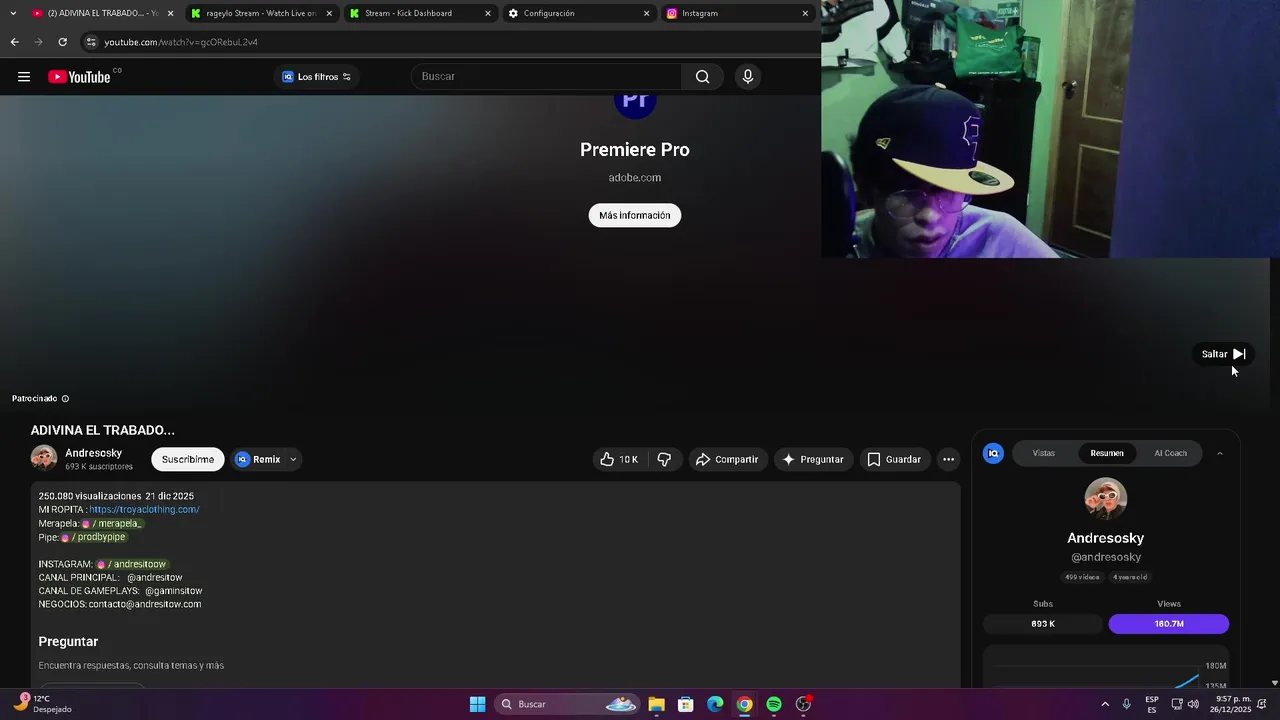Go to YouTube home via logo

[x=79, y=77]
